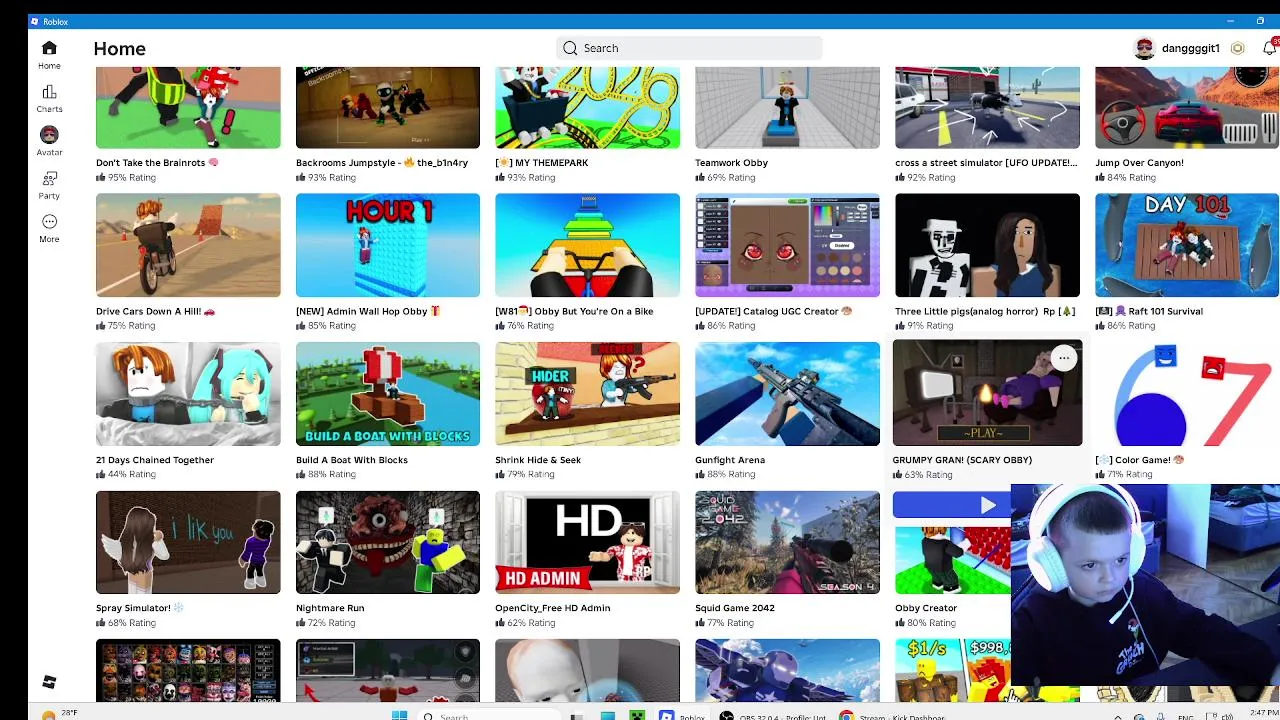Open the Chrome Kick Dashboard taskbar item
1280x720 pixels.
[x=892, y=715]
